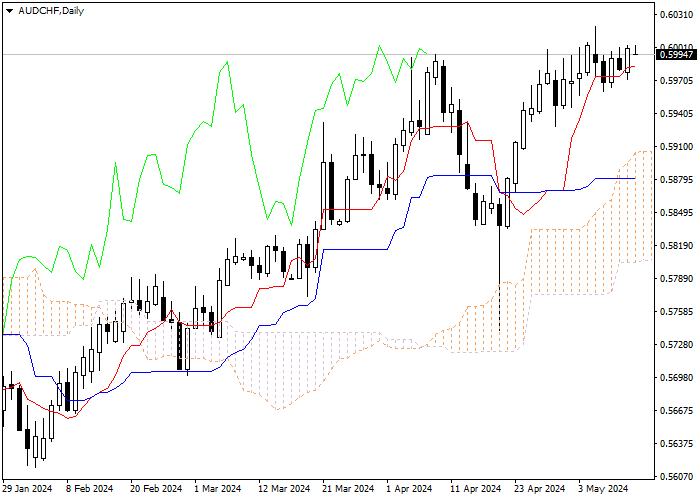Click price axis value 0.58495

coord(677,212)
